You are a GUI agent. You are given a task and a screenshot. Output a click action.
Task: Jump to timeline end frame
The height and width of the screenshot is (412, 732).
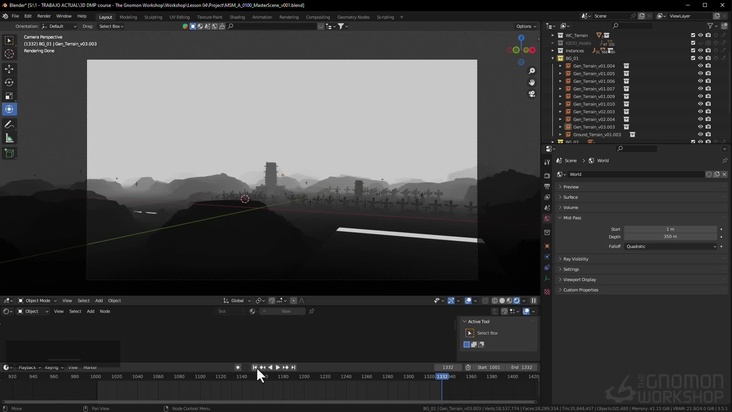(293, 367)
